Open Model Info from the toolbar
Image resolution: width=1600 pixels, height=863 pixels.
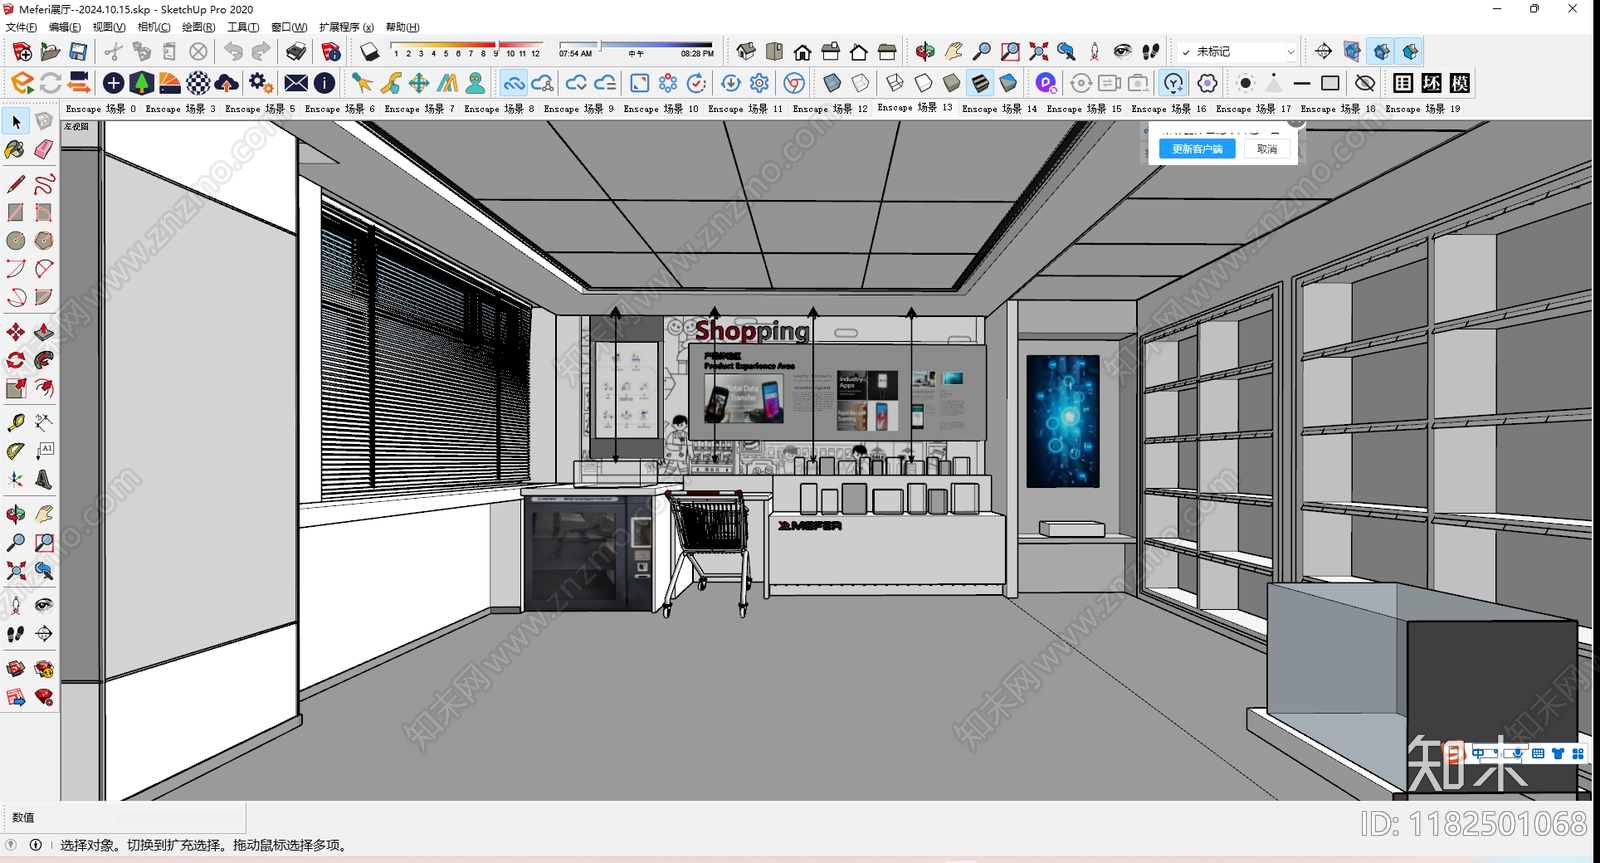331,51
